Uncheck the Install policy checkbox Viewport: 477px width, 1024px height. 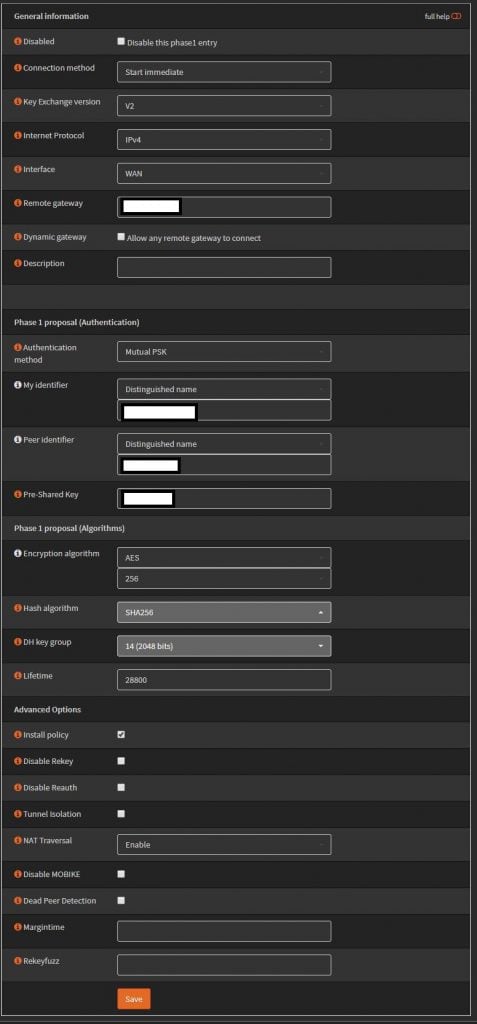pos(121,735)
